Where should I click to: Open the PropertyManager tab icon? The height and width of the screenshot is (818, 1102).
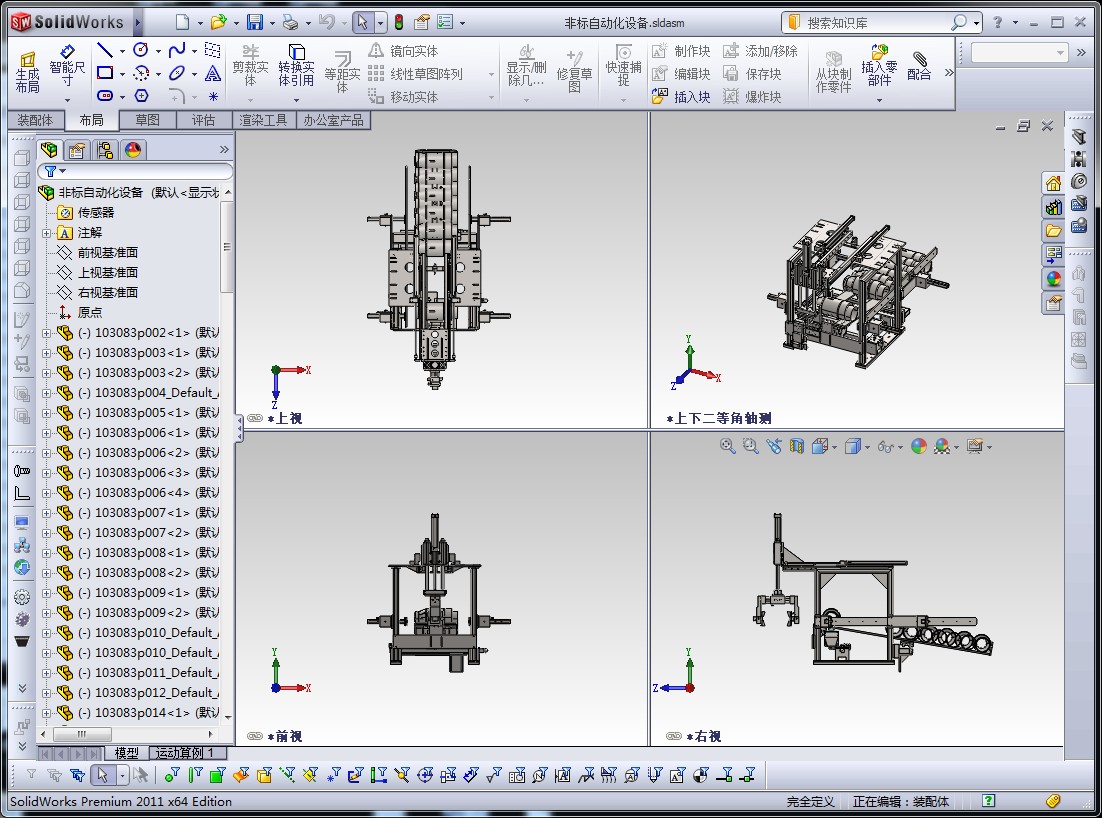[77, 150]
